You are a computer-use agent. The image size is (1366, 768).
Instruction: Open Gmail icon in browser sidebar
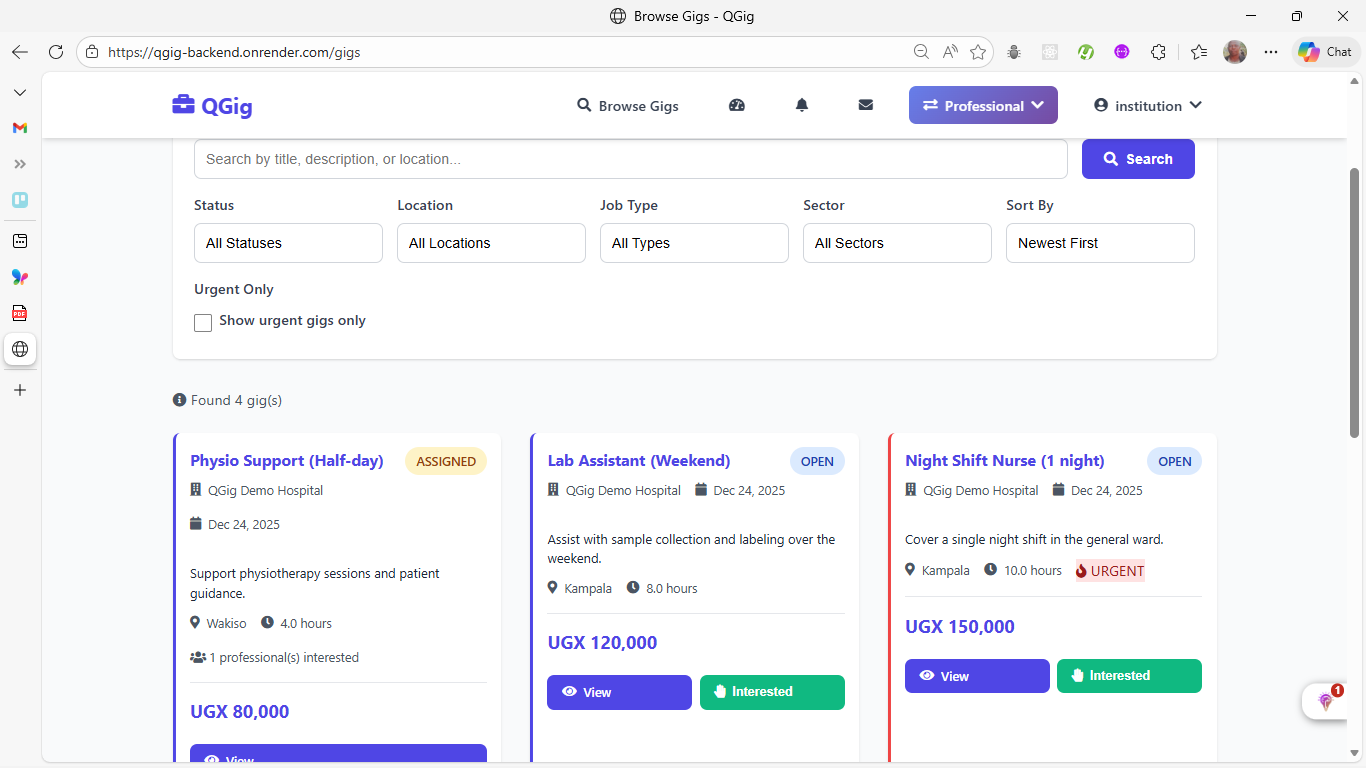[20, 128]
